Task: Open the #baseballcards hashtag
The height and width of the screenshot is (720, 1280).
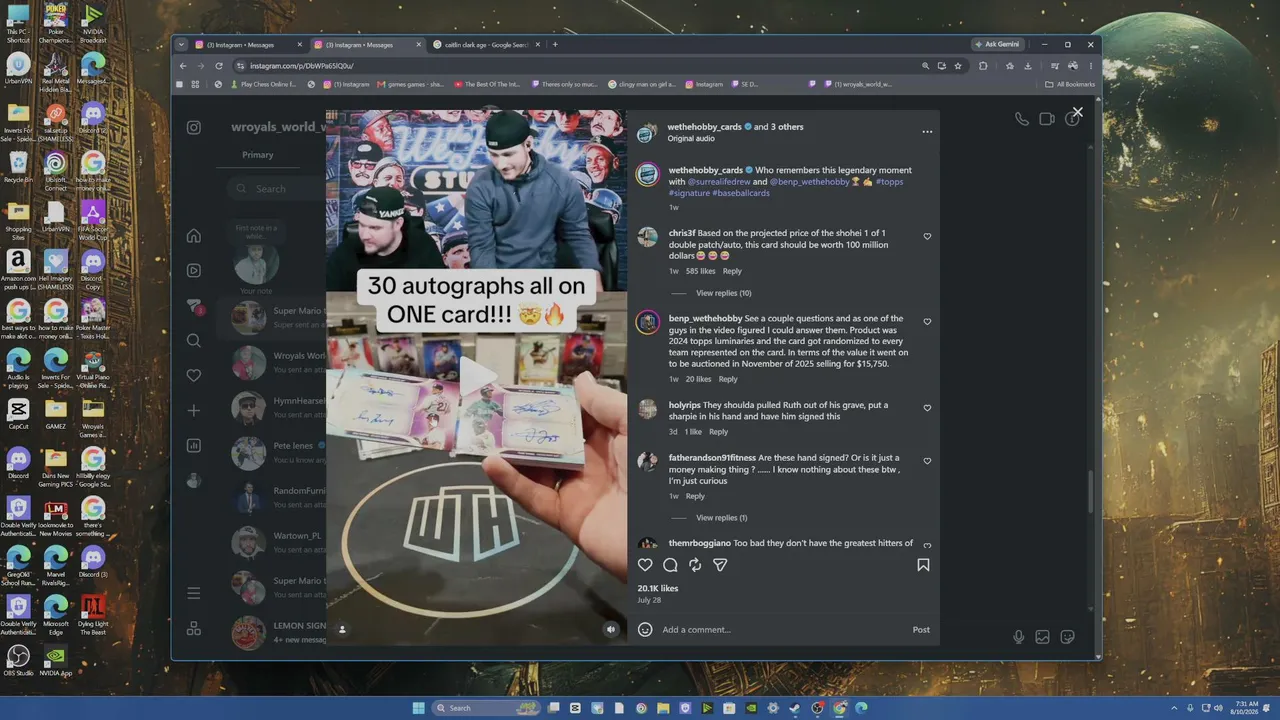Action: [741, 193]
